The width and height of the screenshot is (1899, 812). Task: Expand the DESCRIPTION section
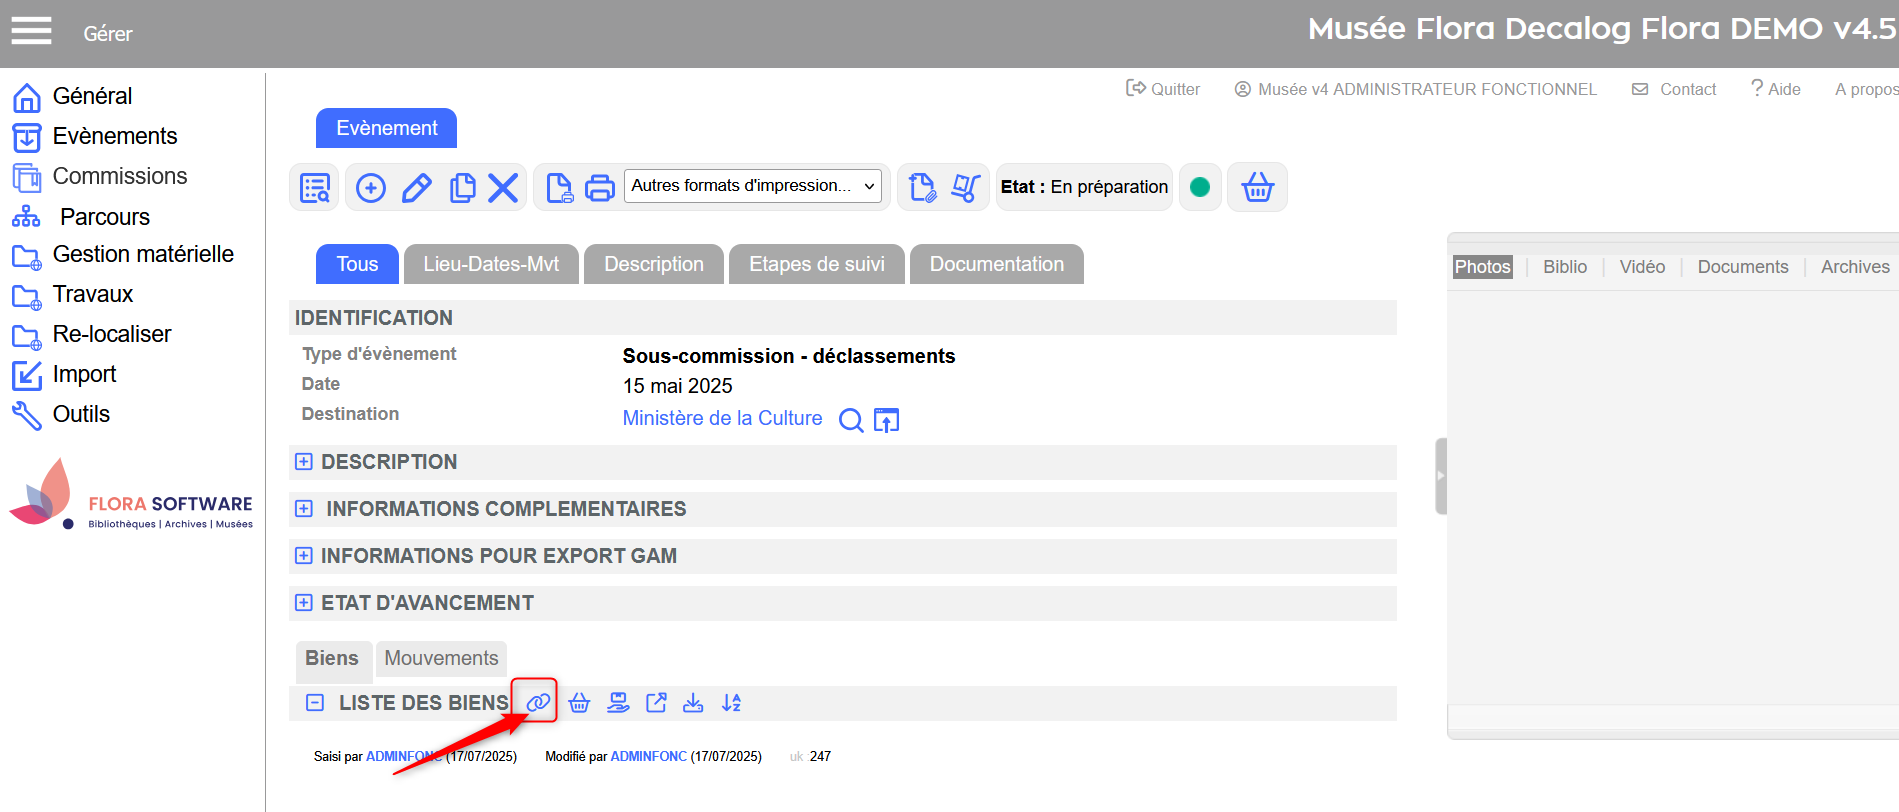click(304, 462)
